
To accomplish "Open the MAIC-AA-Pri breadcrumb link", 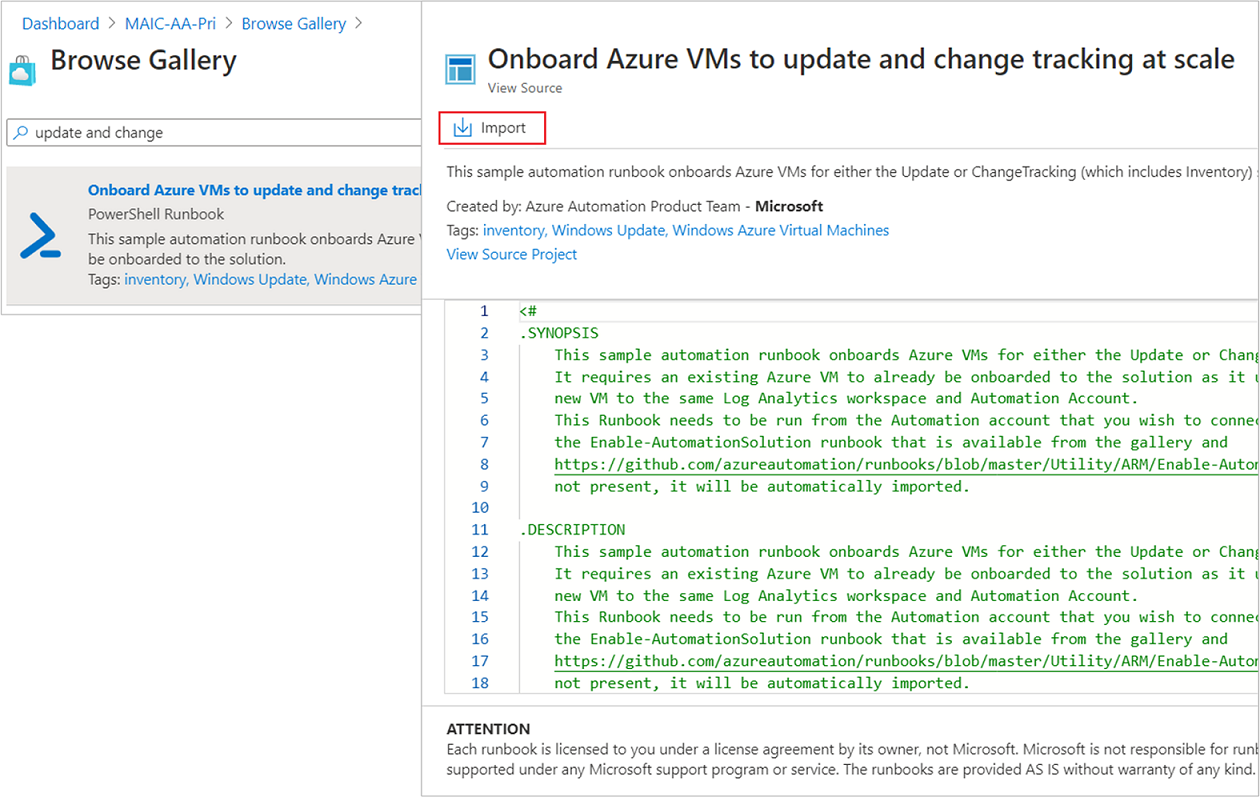I will click(x=170, y=23).
